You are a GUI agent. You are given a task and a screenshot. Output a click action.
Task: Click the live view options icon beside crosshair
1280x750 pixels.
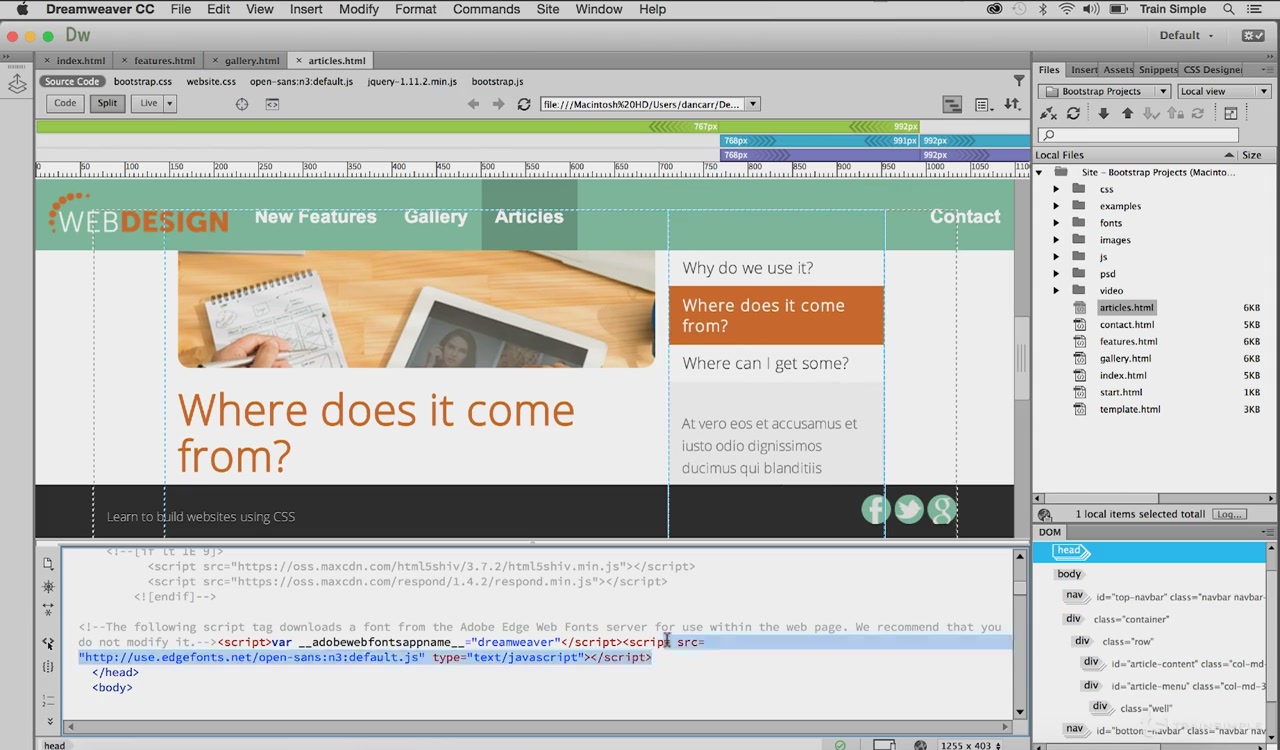272,104
